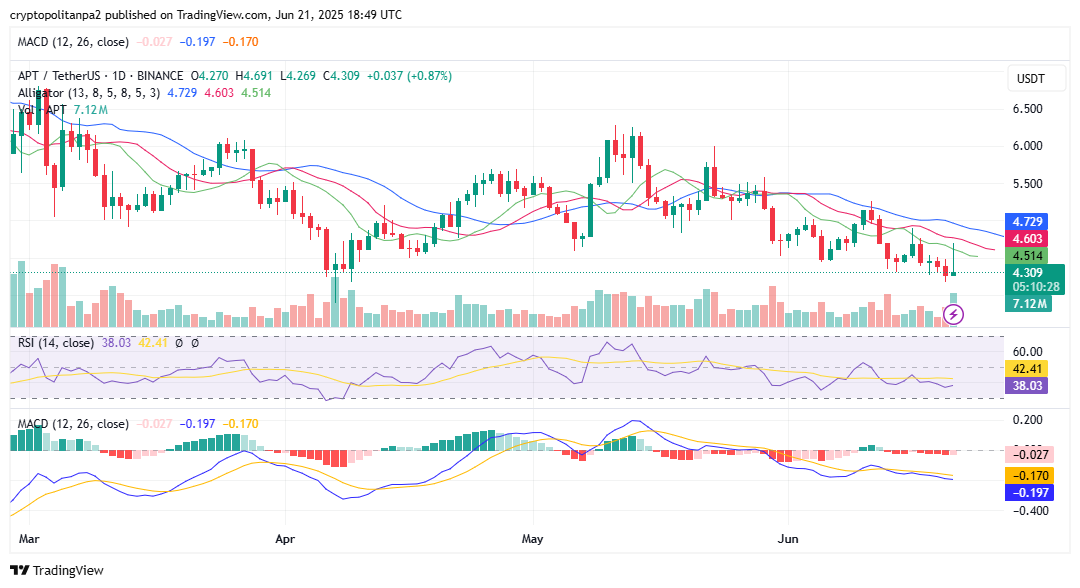Select the pink 4.603 price label

pyautogui.click(x=1029, y=239)
